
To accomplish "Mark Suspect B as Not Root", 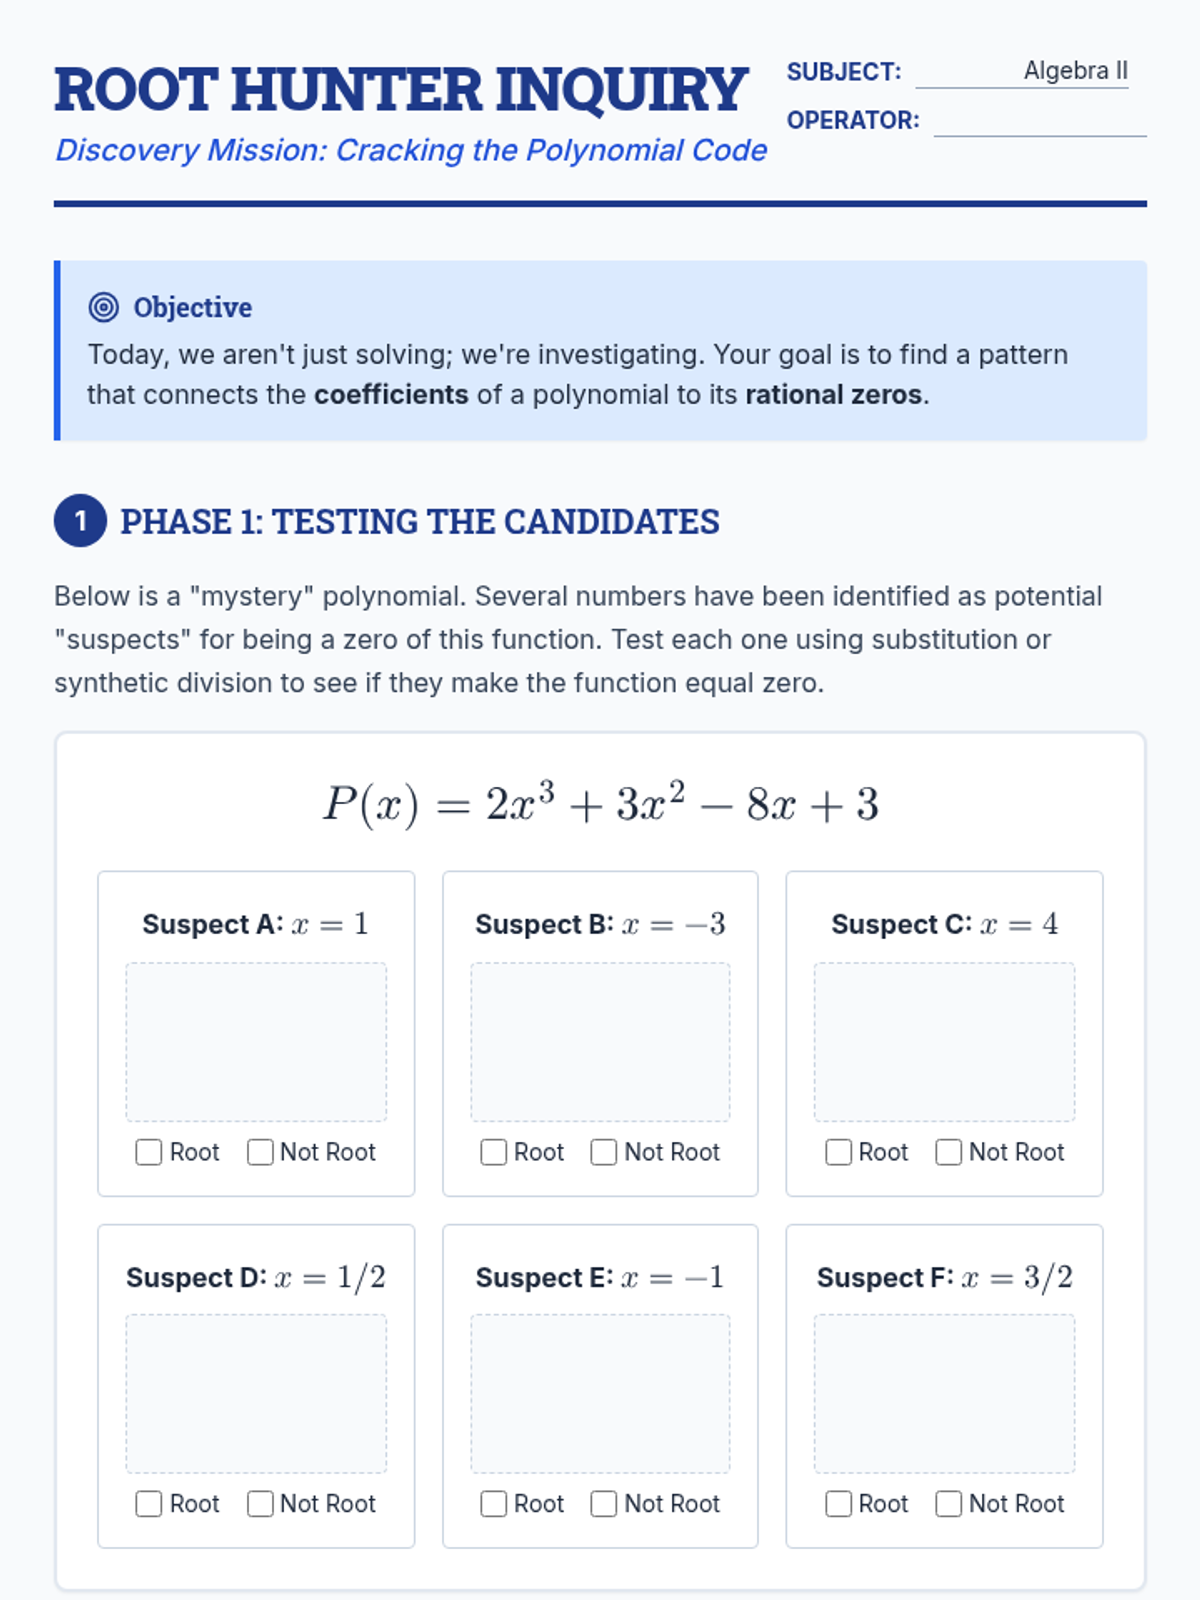I will pyautogui.click(x=604, y=1152).
